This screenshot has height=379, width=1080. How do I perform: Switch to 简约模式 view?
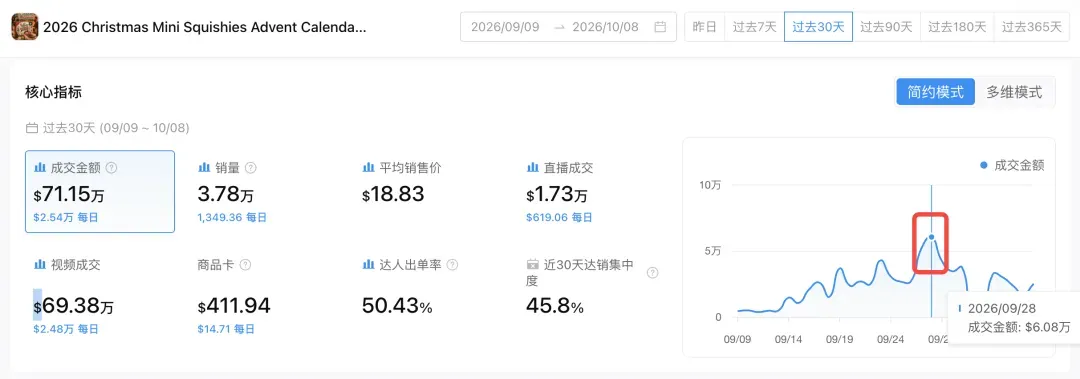tap(935, 92)
